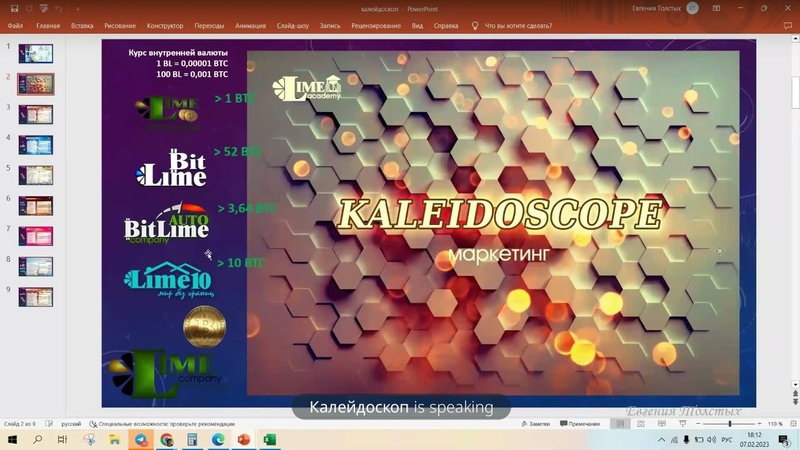Expand the system tray hidden icons chevron
The image size is (800, 450).
[x=661, y=440]
